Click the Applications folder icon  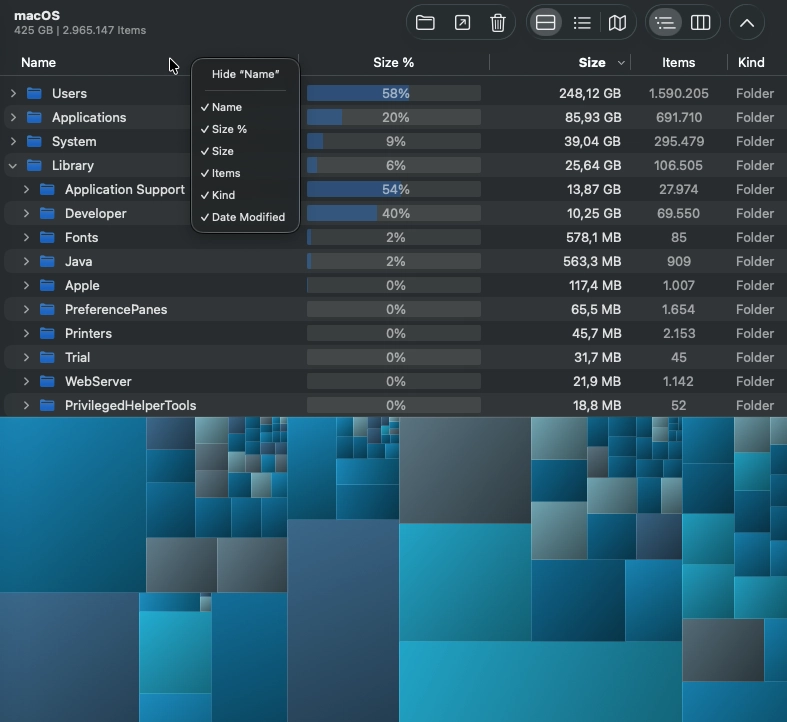[x=34, y=117]
